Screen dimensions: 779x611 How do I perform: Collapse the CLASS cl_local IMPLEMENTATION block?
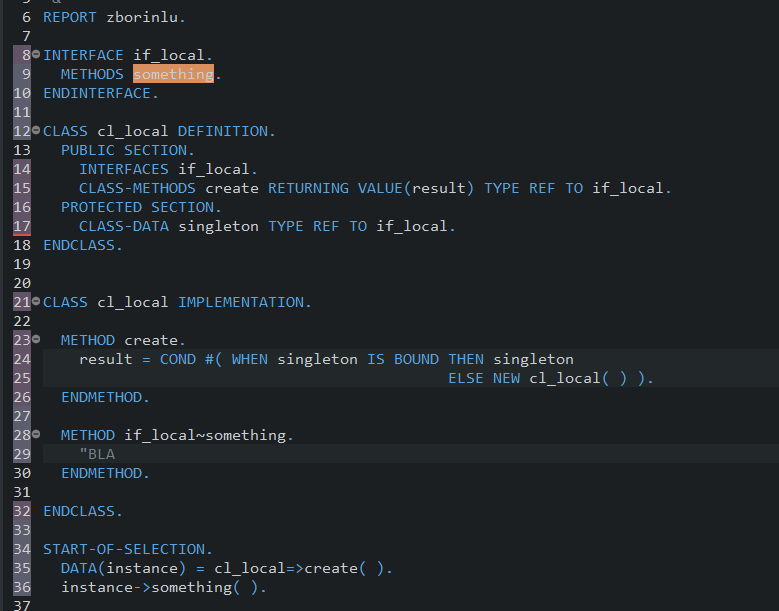click(36, 301)
